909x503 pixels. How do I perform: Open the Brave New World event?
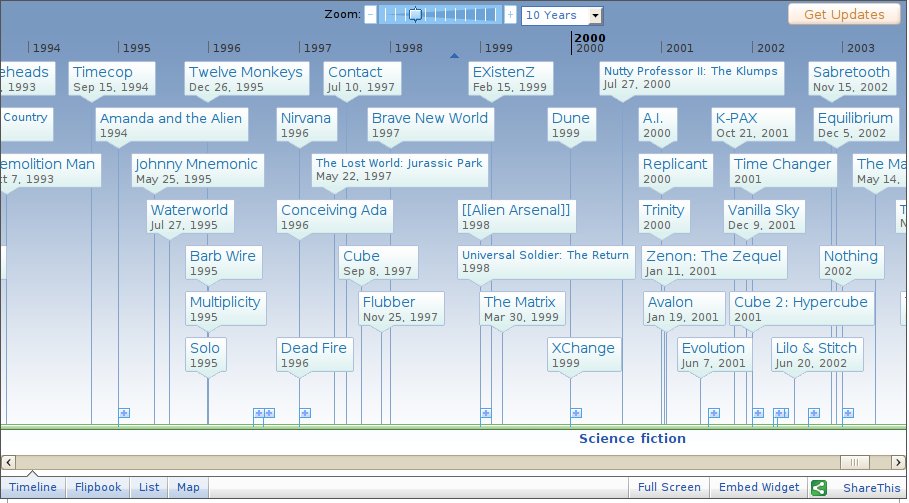pos(431,125)
